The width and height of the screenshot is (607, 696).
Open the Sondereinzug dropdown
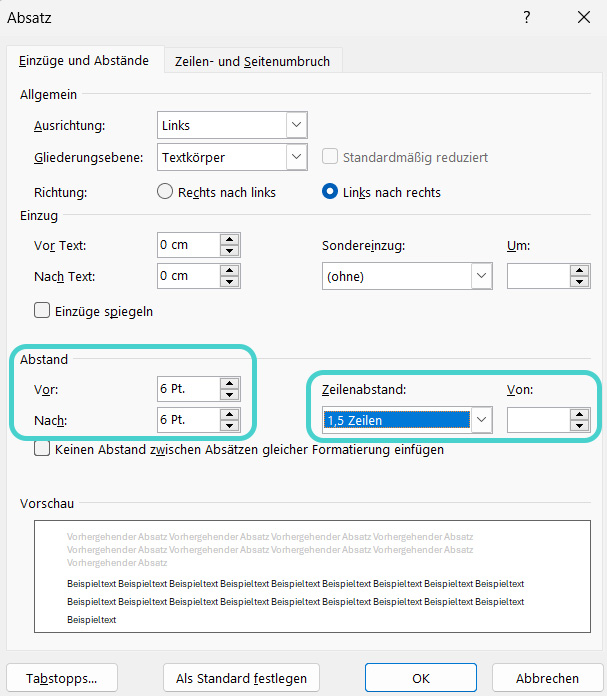[482, 276]
